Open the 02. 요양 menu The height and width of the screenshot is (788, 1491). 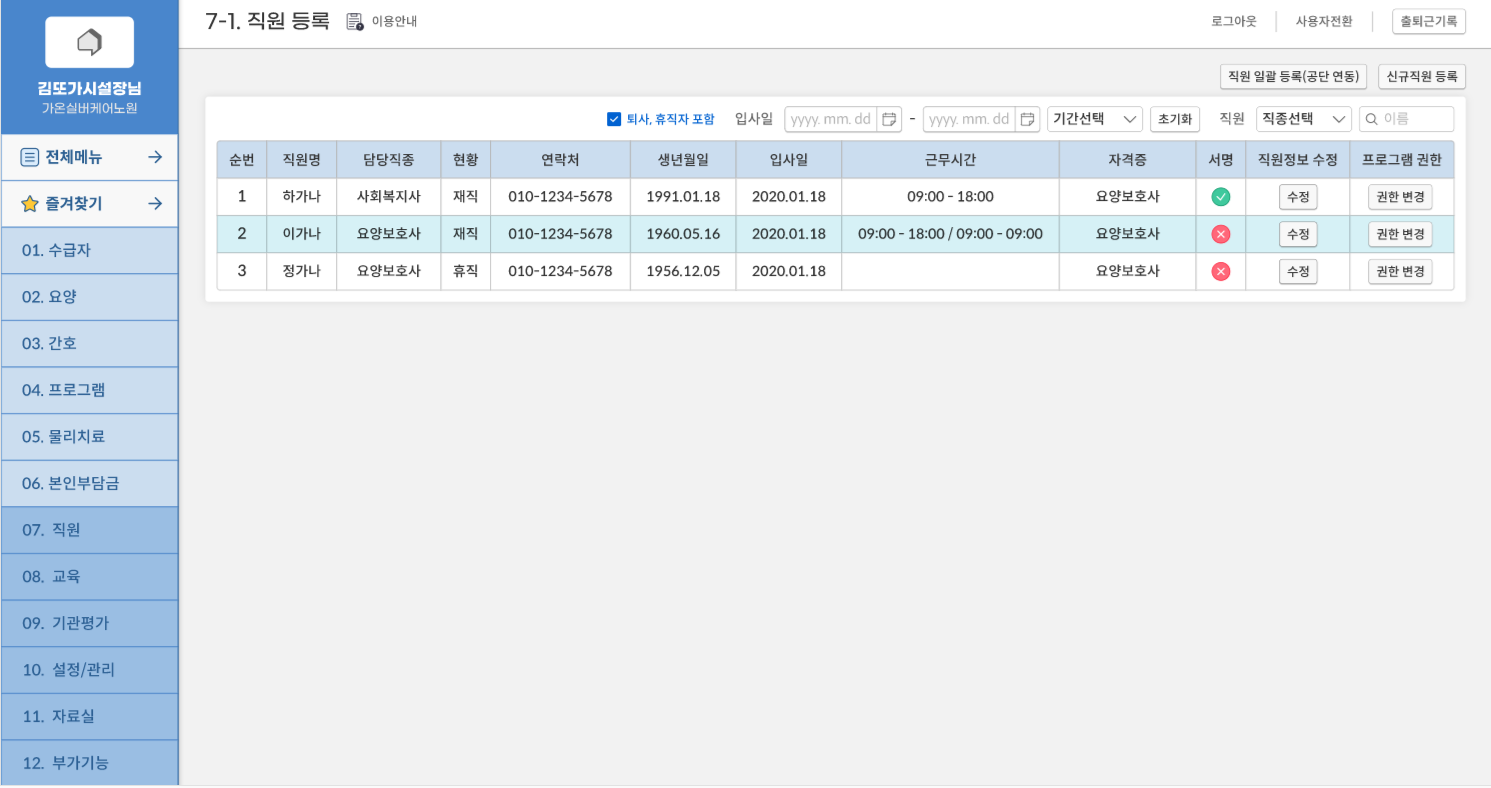coord(90,297)
